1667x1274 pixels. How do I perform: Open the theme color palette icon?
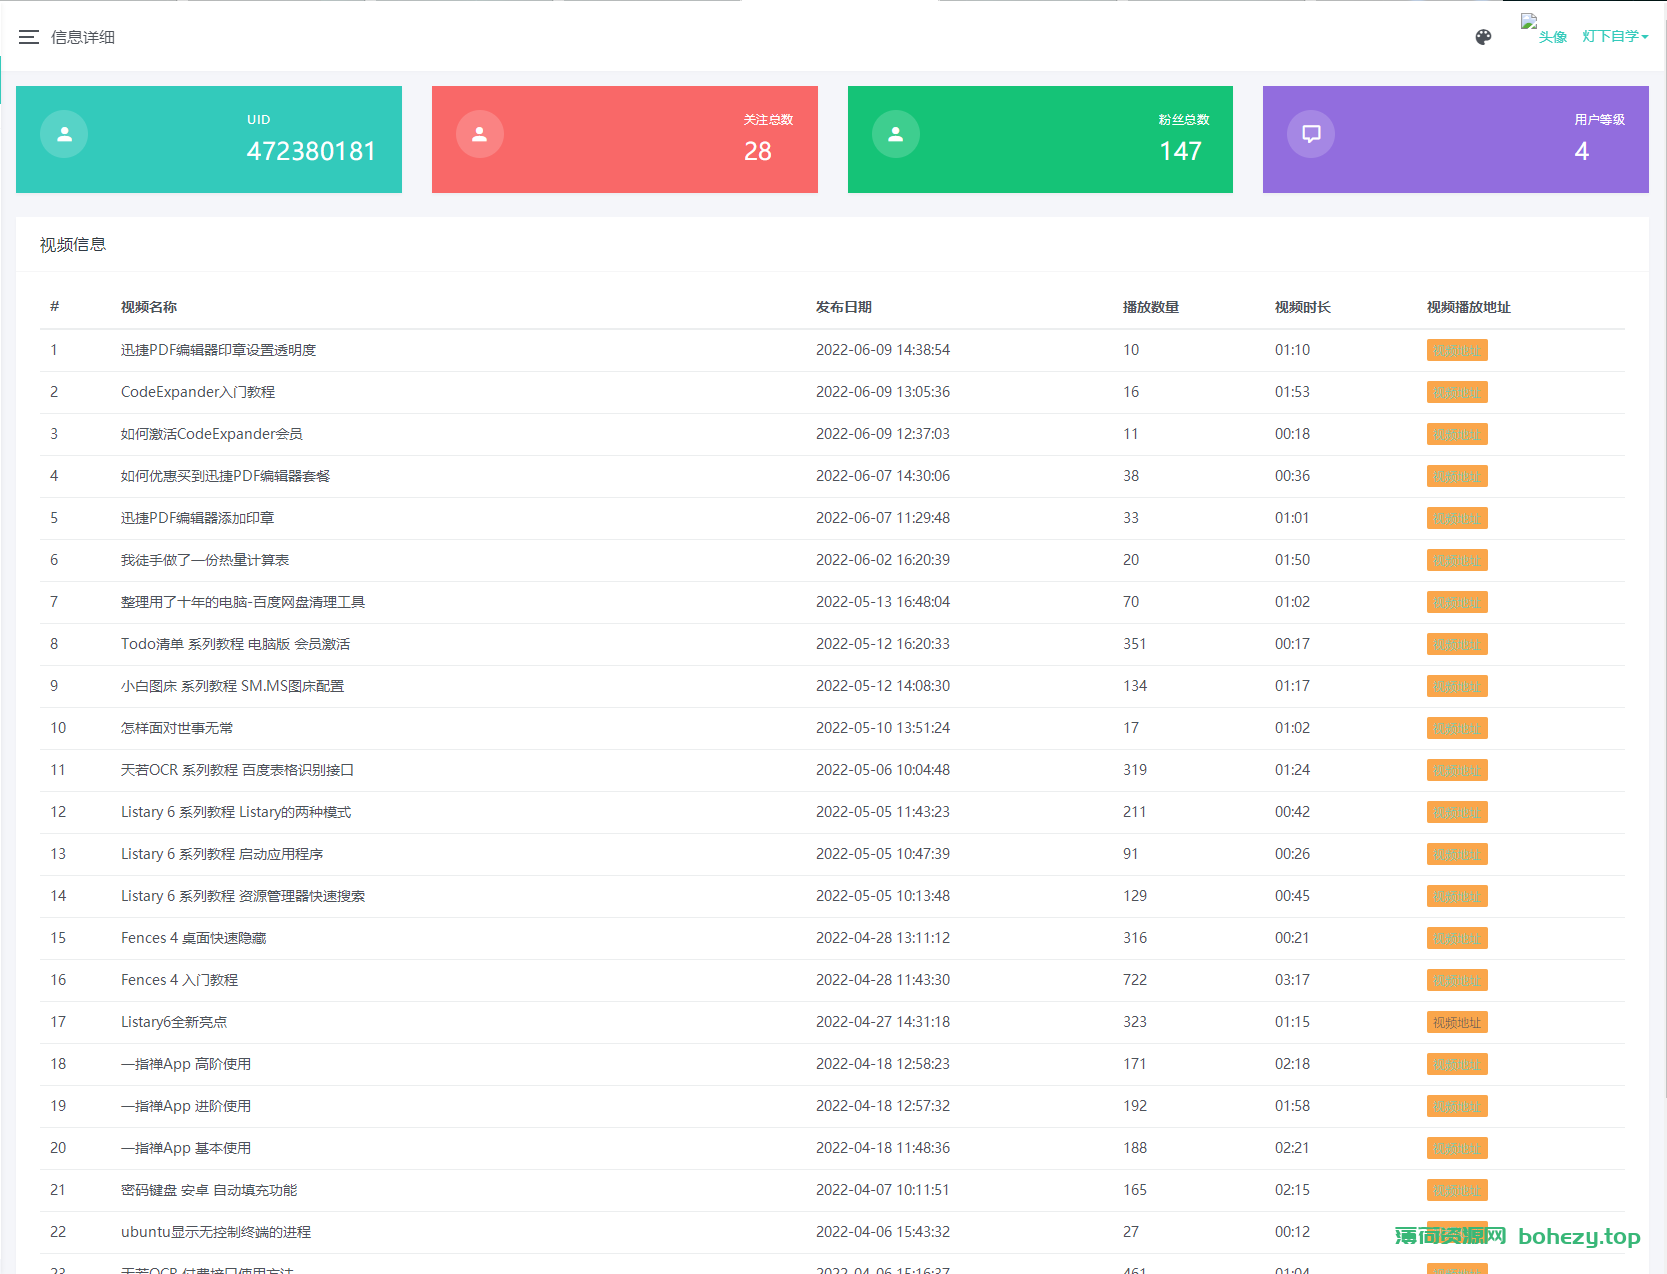(x=1483, y=37)
